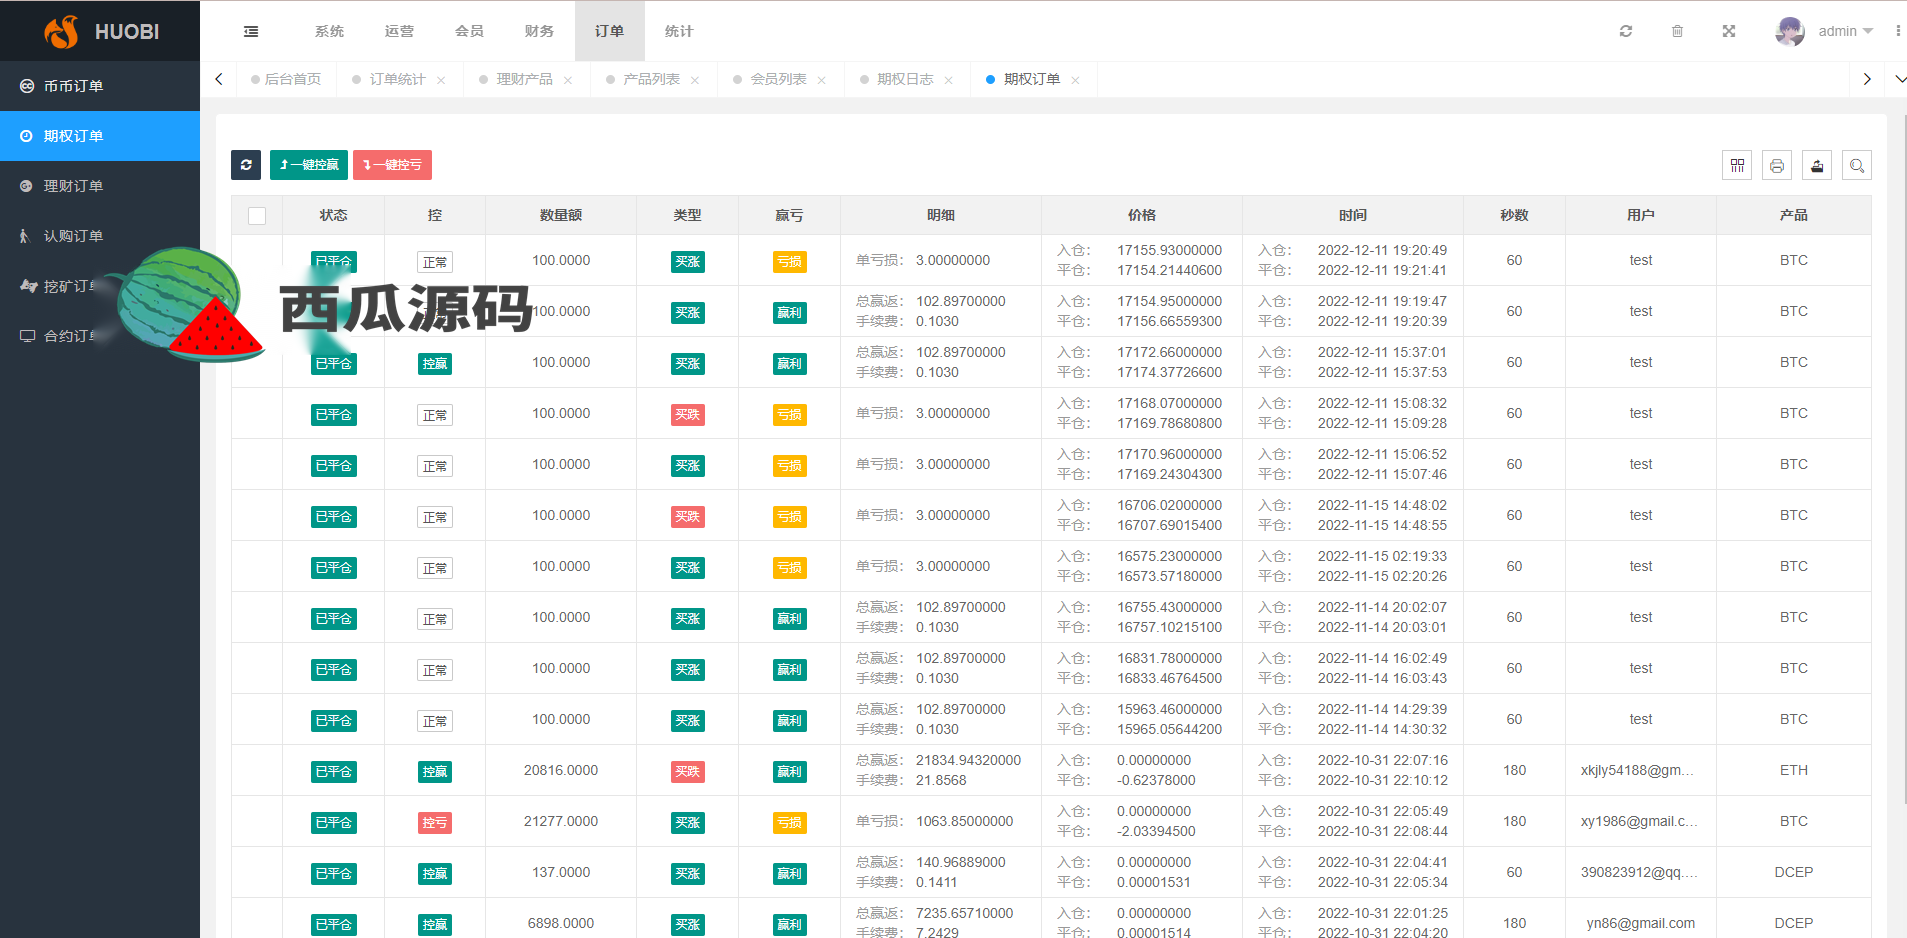Click 亏损 badge in the 15:06:52 row
1907x938 pixels.
click(790, 466)
